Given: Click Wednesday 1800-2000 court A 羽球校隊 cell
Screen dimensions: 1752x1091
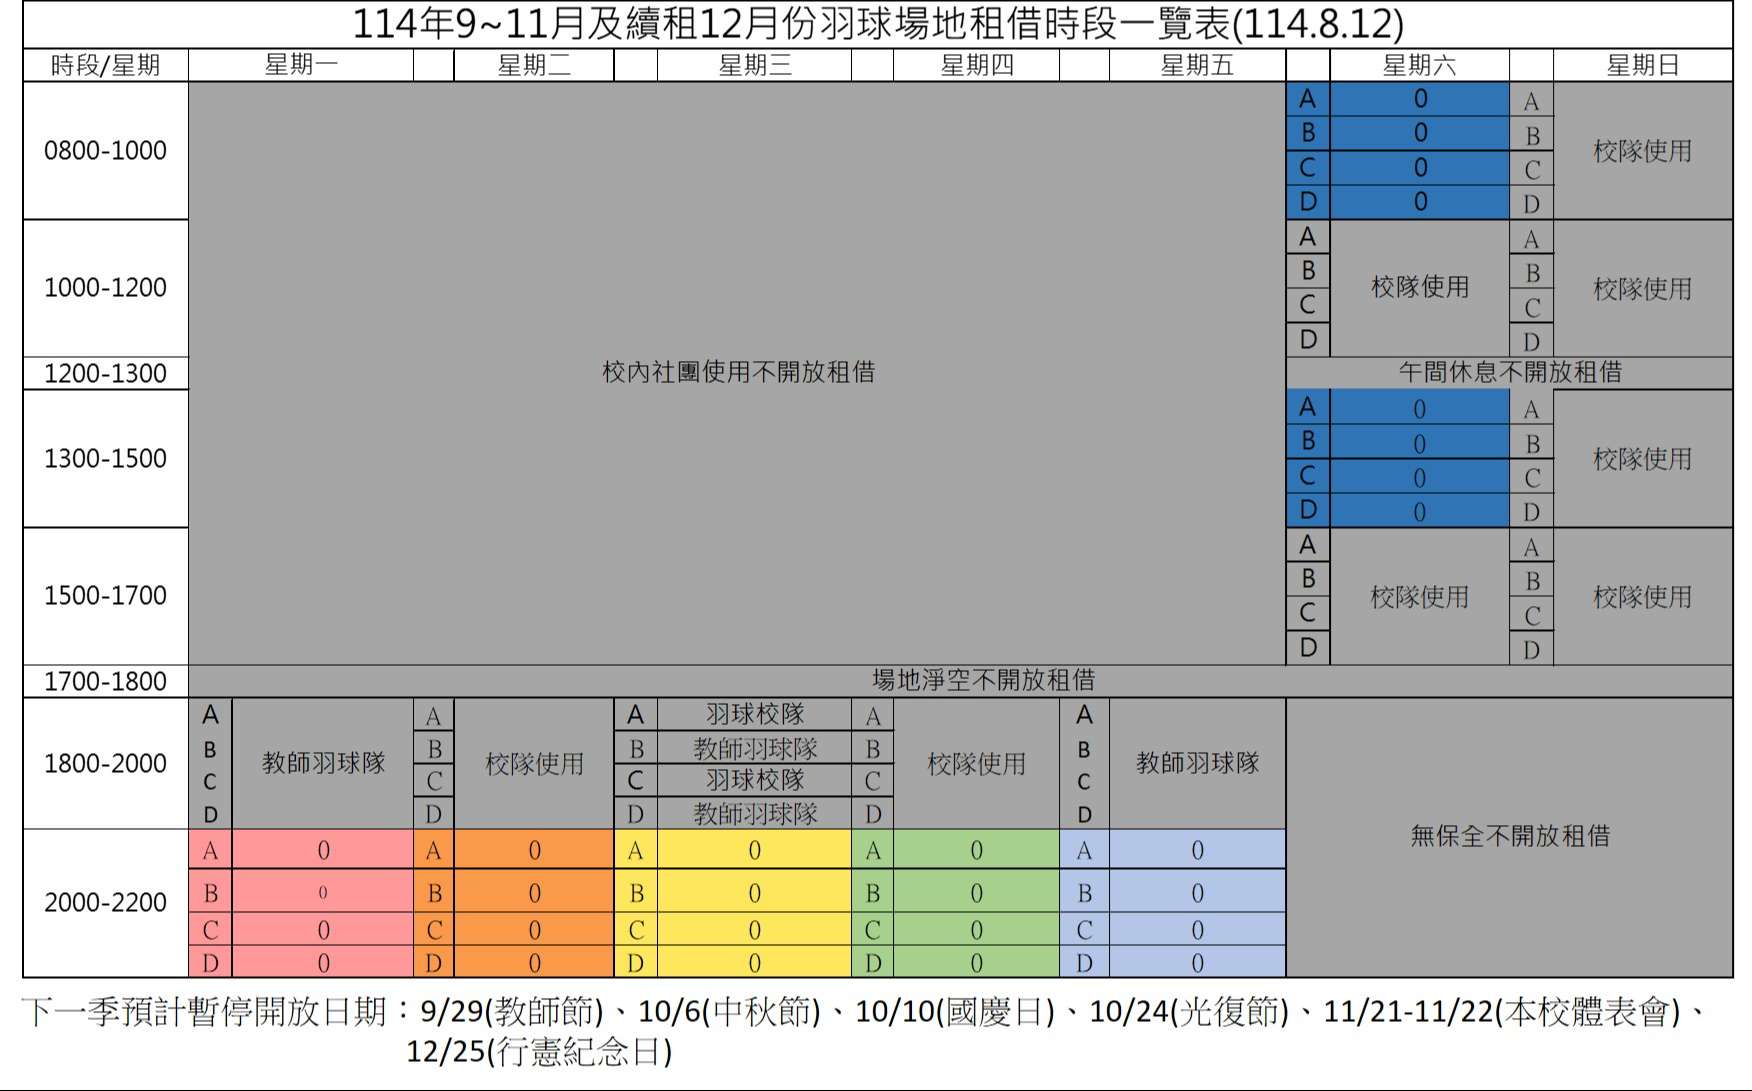Looking at the screenshot, I should coord(755,714).
